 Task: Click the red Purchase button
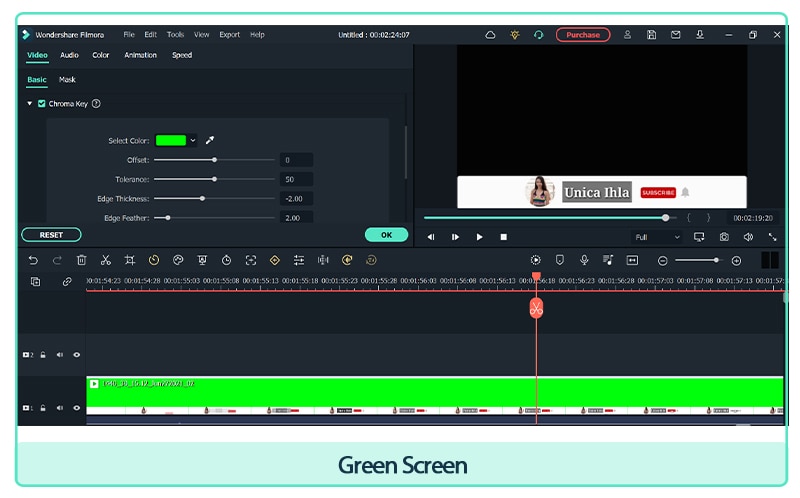click(583, 35)
